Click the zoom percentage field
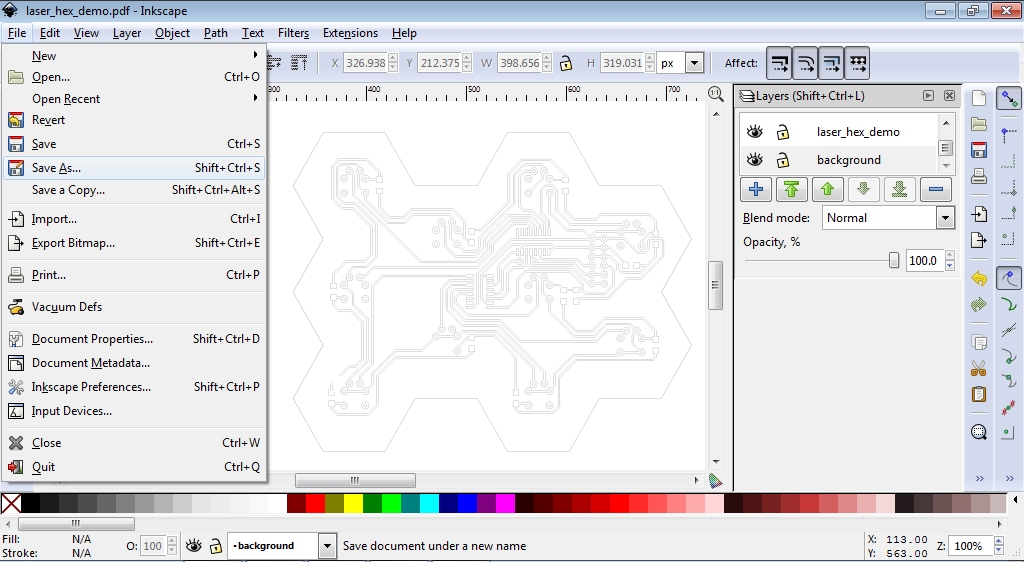Image resolution: width=1024 pixels, height=562 pixels. pos(969,546)
